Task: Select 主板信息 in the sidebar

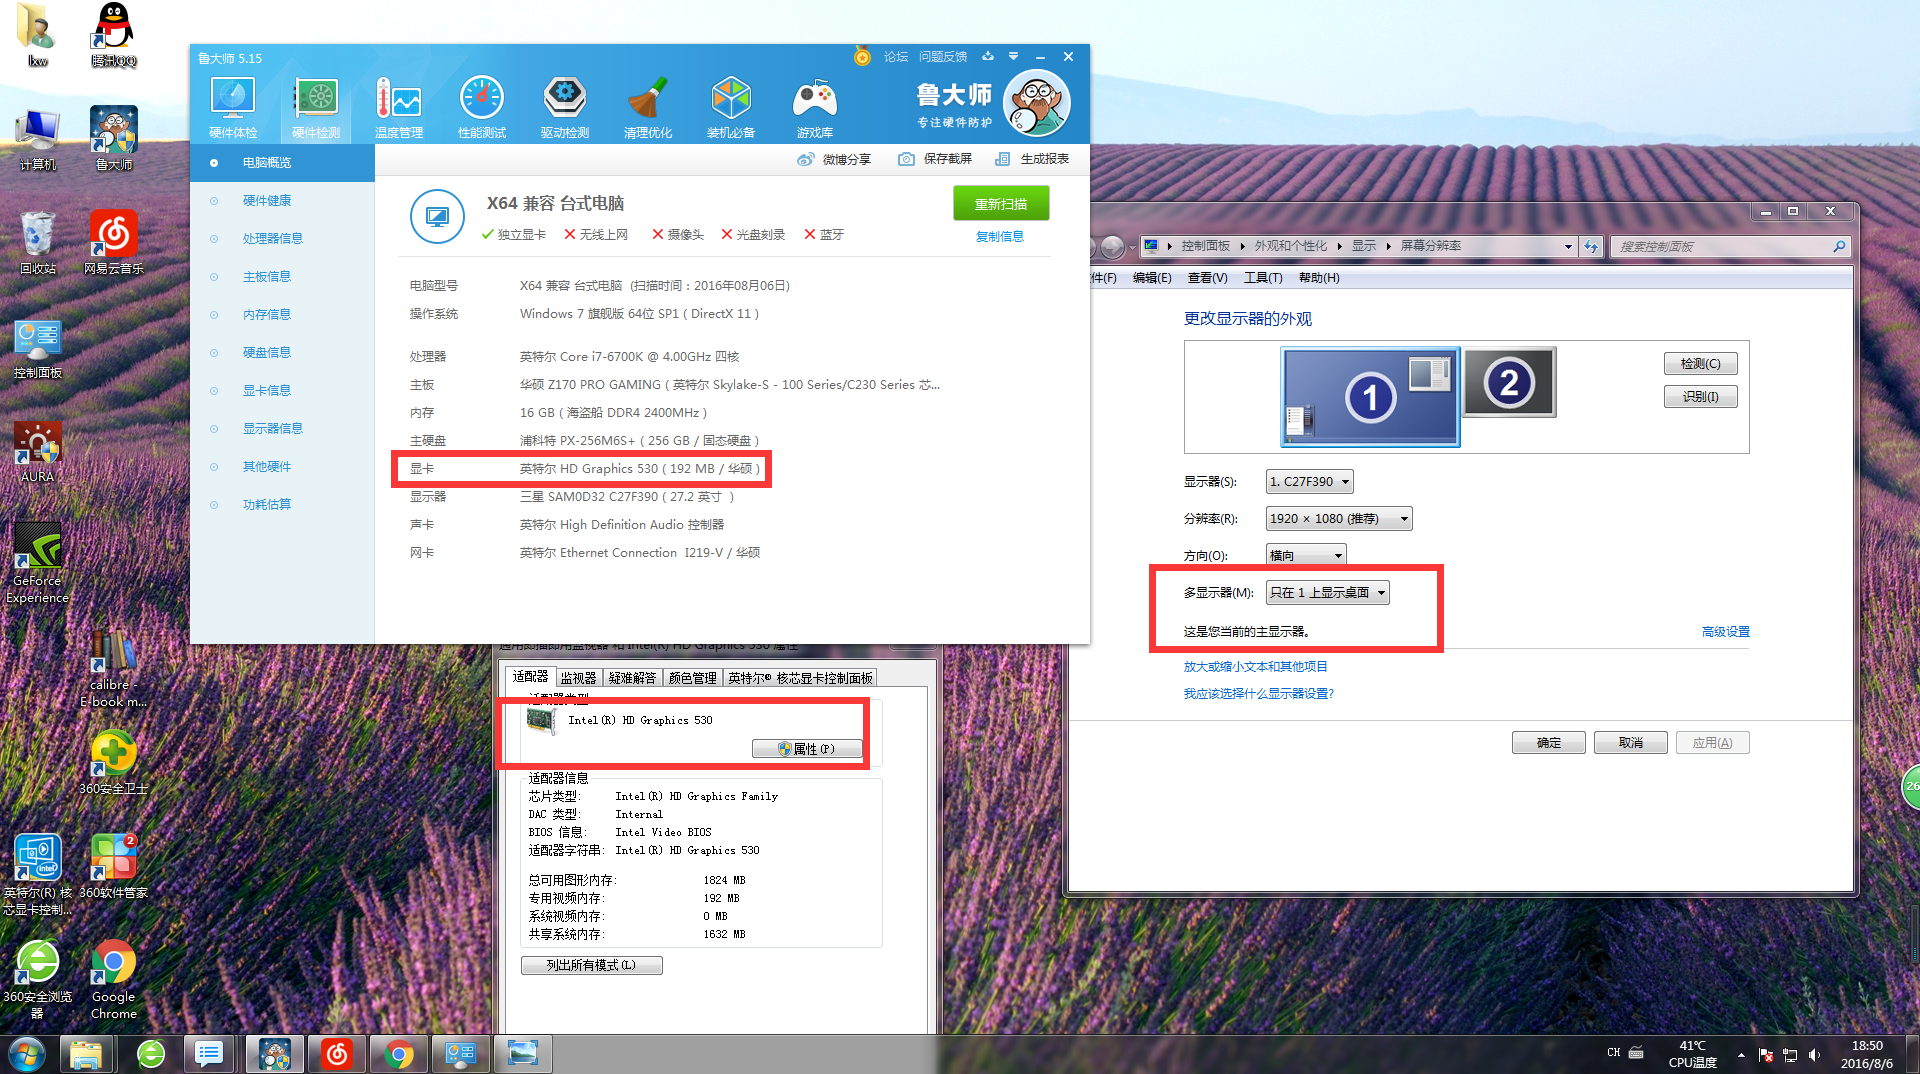Action: click(x=282, y=277)
